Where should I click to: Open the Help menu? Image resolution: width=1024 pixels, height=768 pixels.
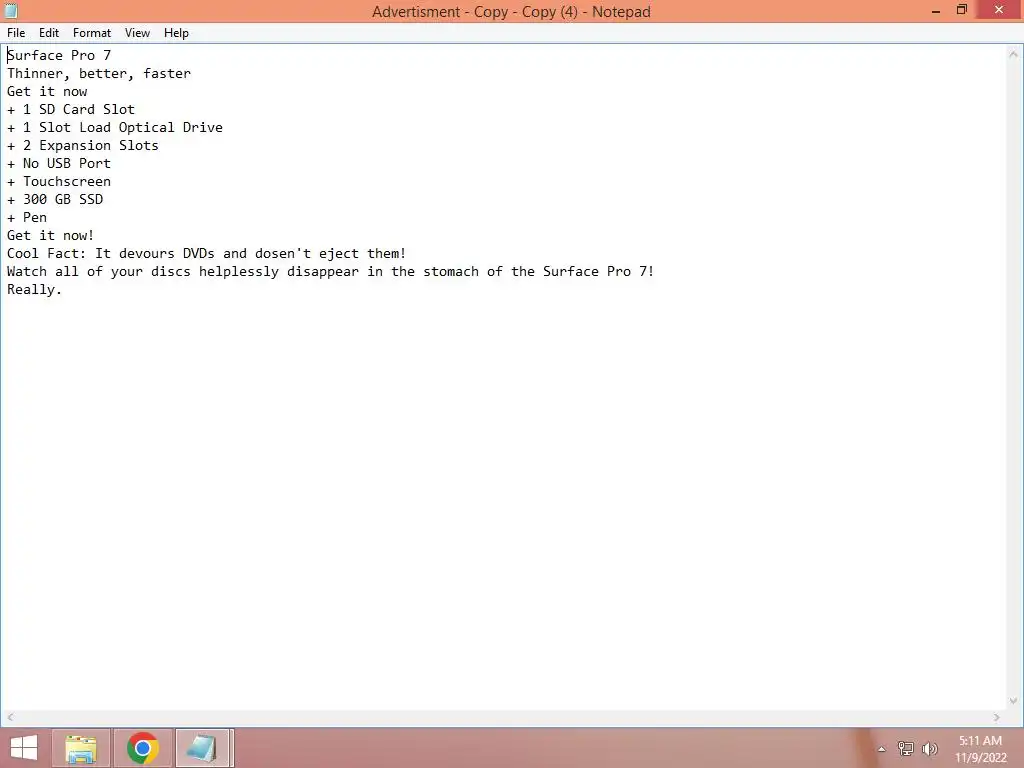pos(176,33)
